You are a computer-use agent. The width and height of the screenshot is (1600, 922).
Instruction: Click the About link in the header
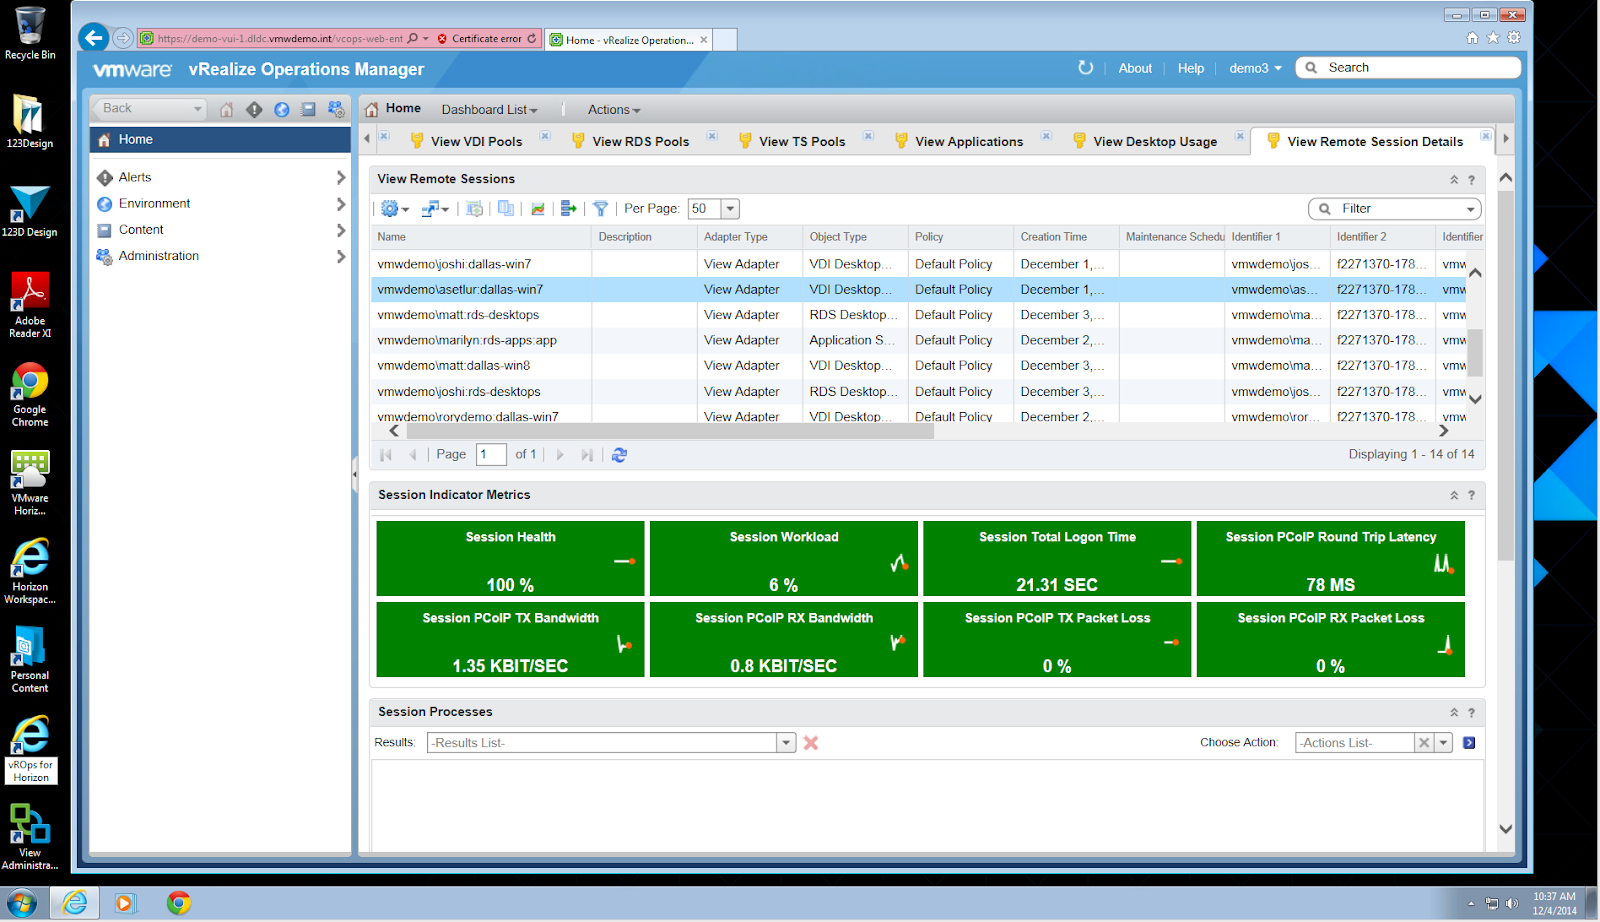[x=1135, y=68]
